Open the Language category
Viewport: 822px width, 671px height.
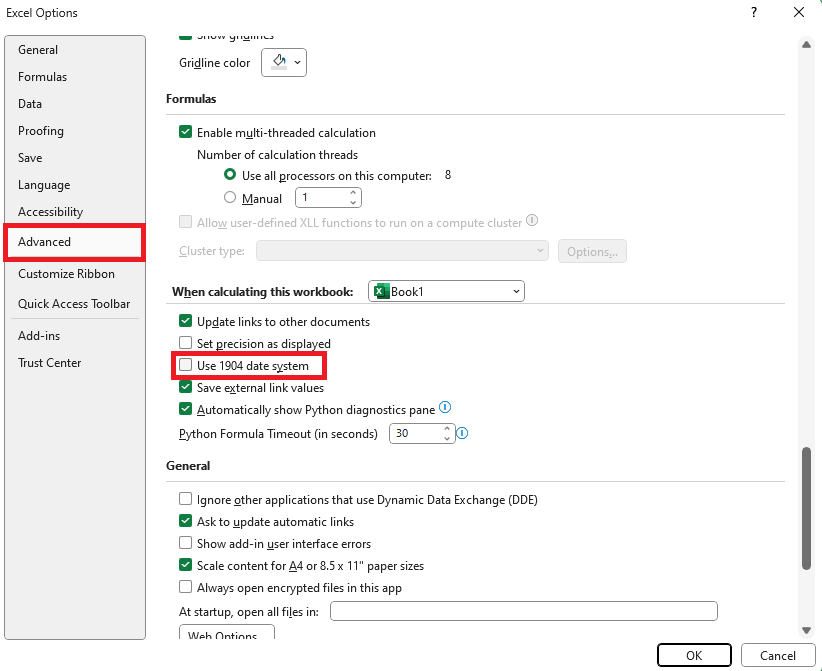click(74, 185)
